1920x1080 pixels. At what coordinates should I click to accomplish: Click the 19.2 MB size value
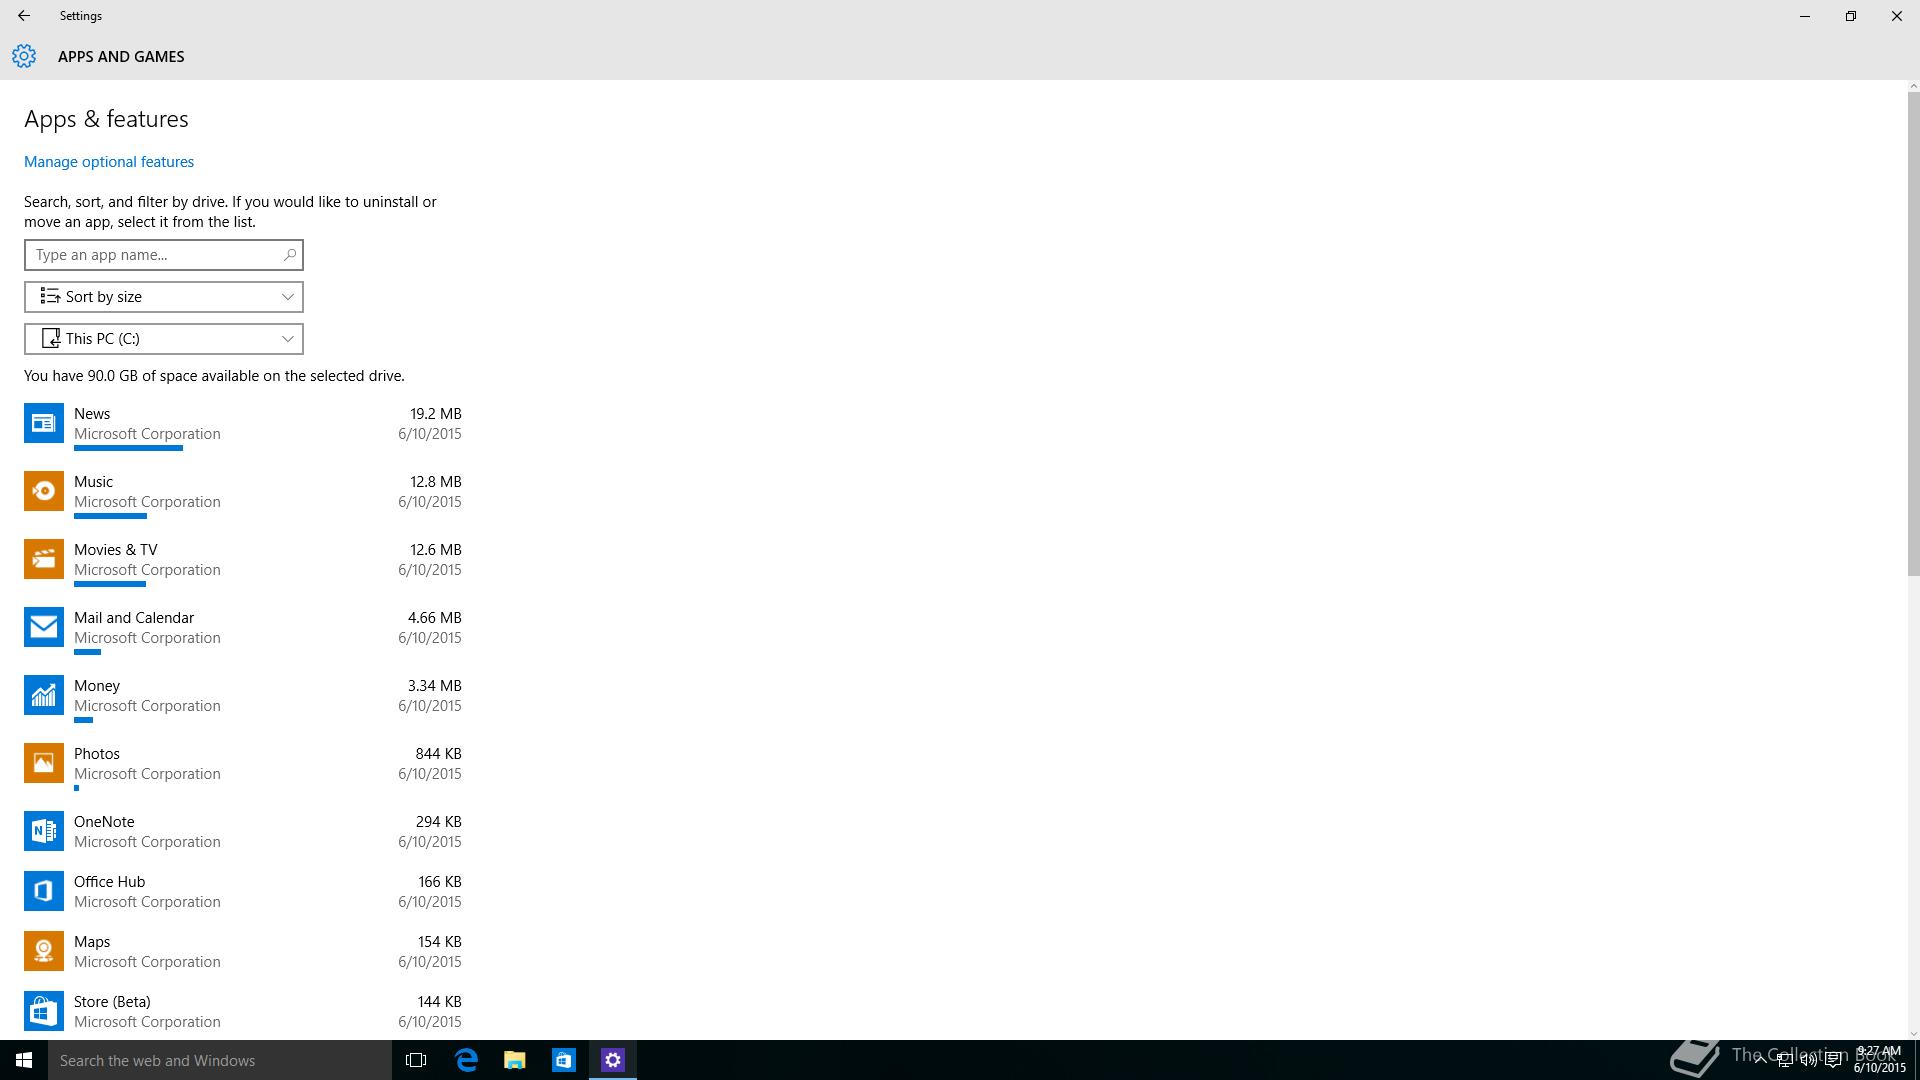pos(436,414)
